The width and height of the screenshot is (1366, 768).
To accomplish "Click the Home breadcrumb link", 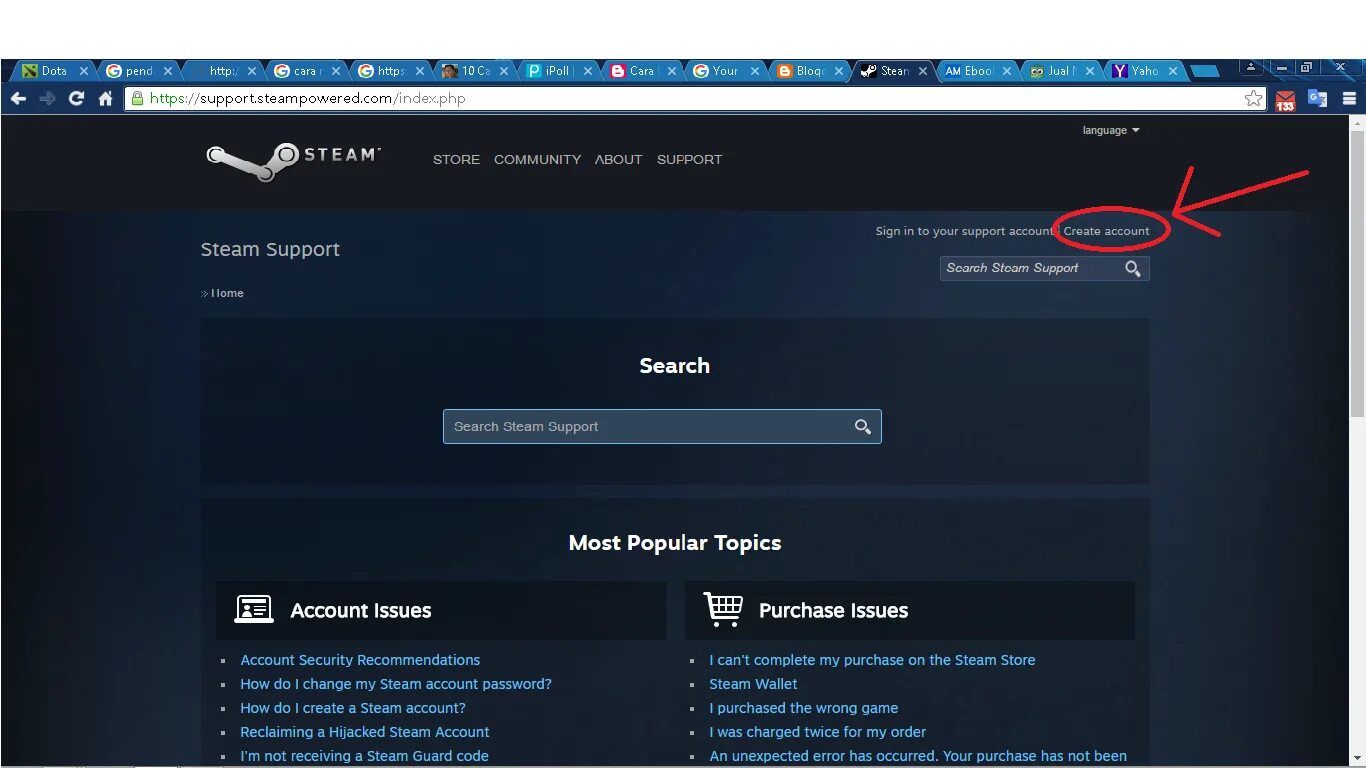I will click(x=227, y=293).
